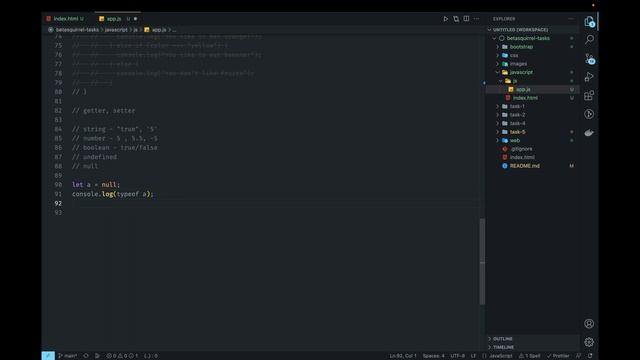Close the app.js tab via unsaved dot
The image size is (640, 360).
[x=136, y=19]
